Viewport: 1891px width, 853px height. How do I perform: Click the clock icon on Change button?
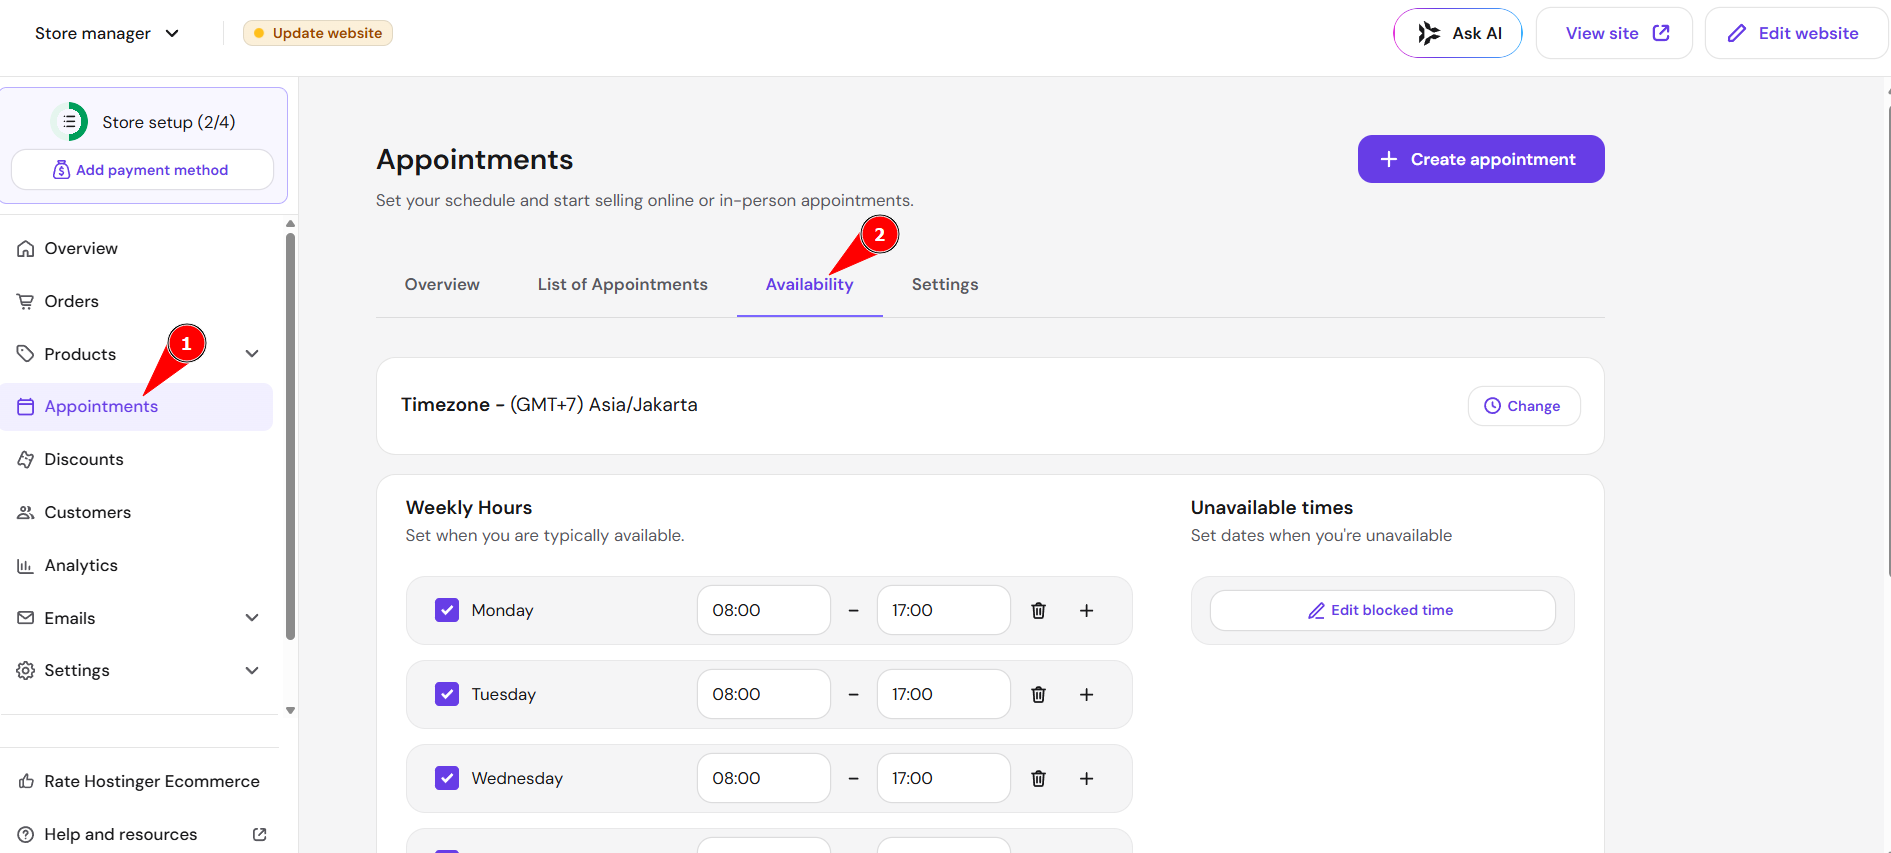coord(1493,406)
